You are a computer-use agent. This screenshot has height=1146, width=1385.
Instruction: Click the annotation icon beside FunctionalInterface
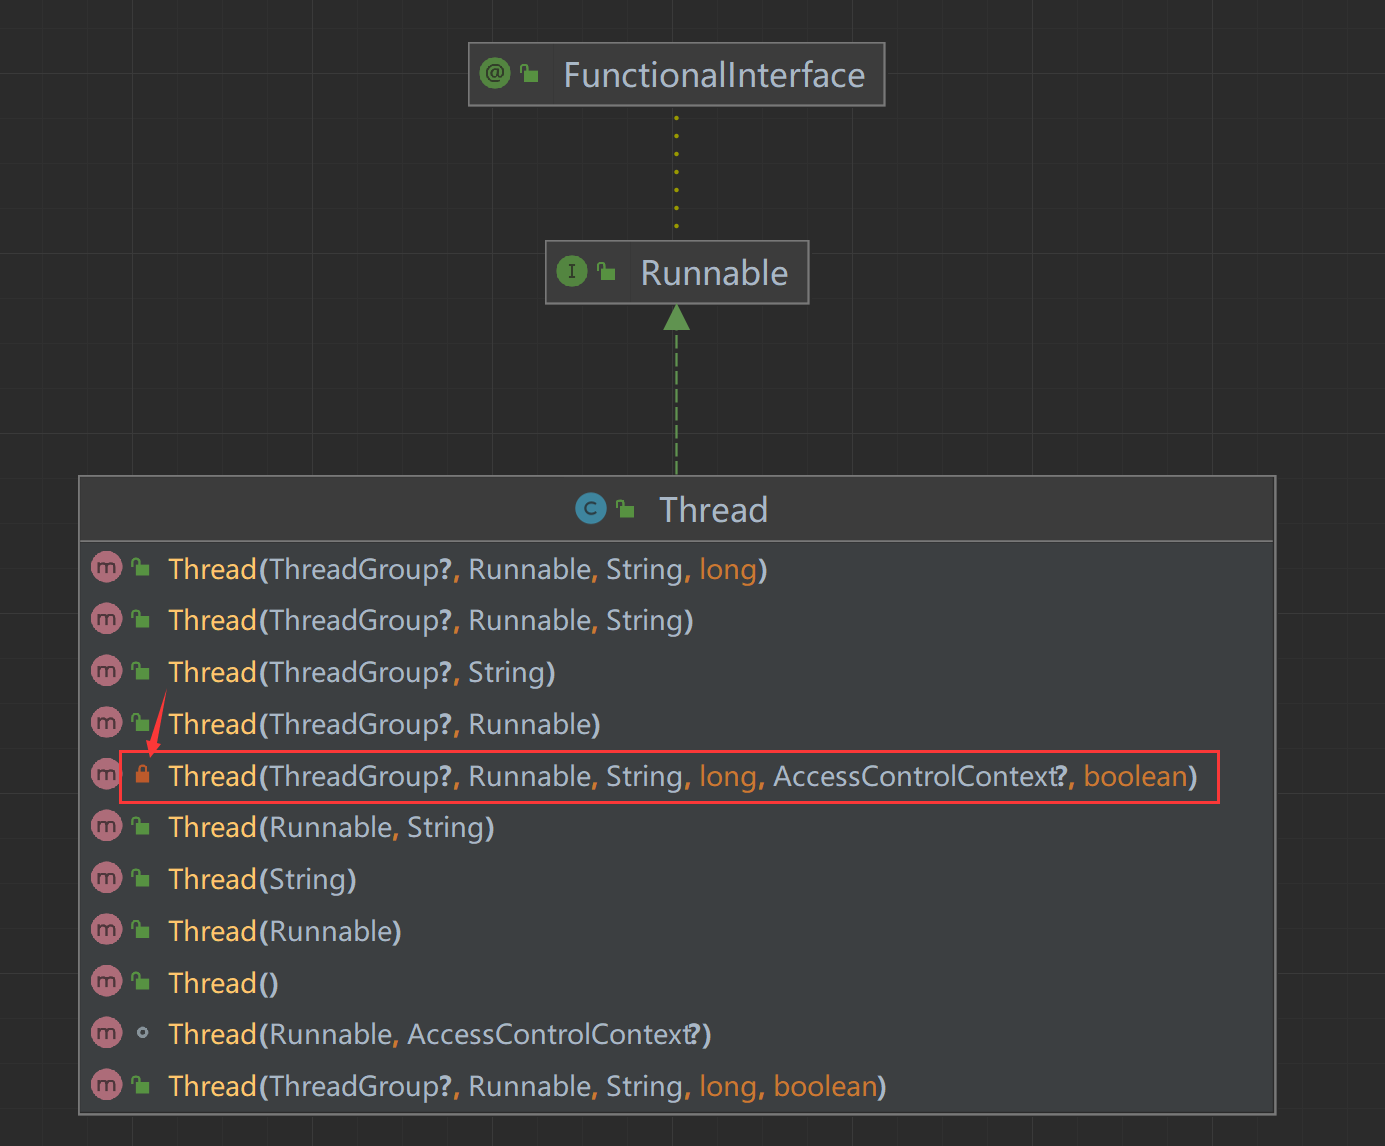[495, 73]
